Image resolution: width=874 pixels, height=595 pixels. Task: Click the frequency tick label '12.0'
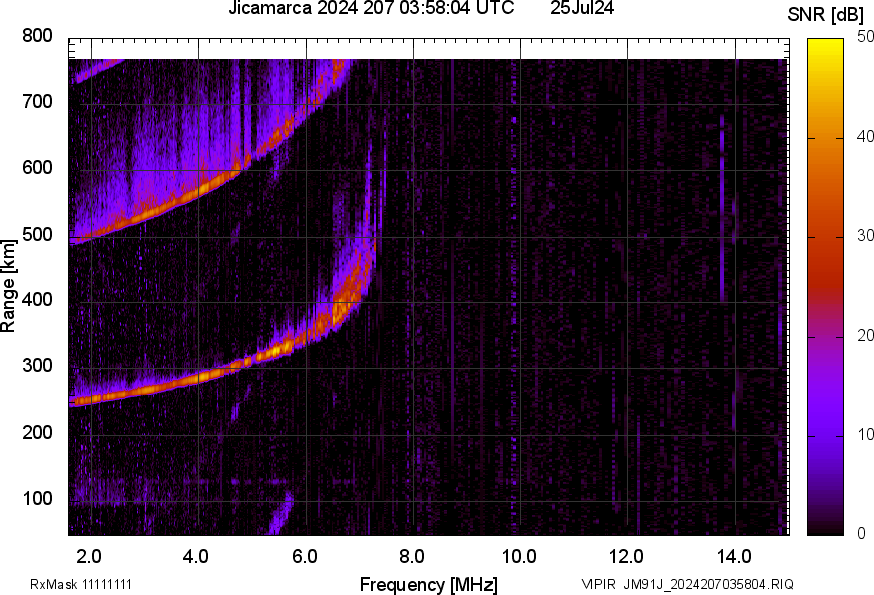[626, 557]
